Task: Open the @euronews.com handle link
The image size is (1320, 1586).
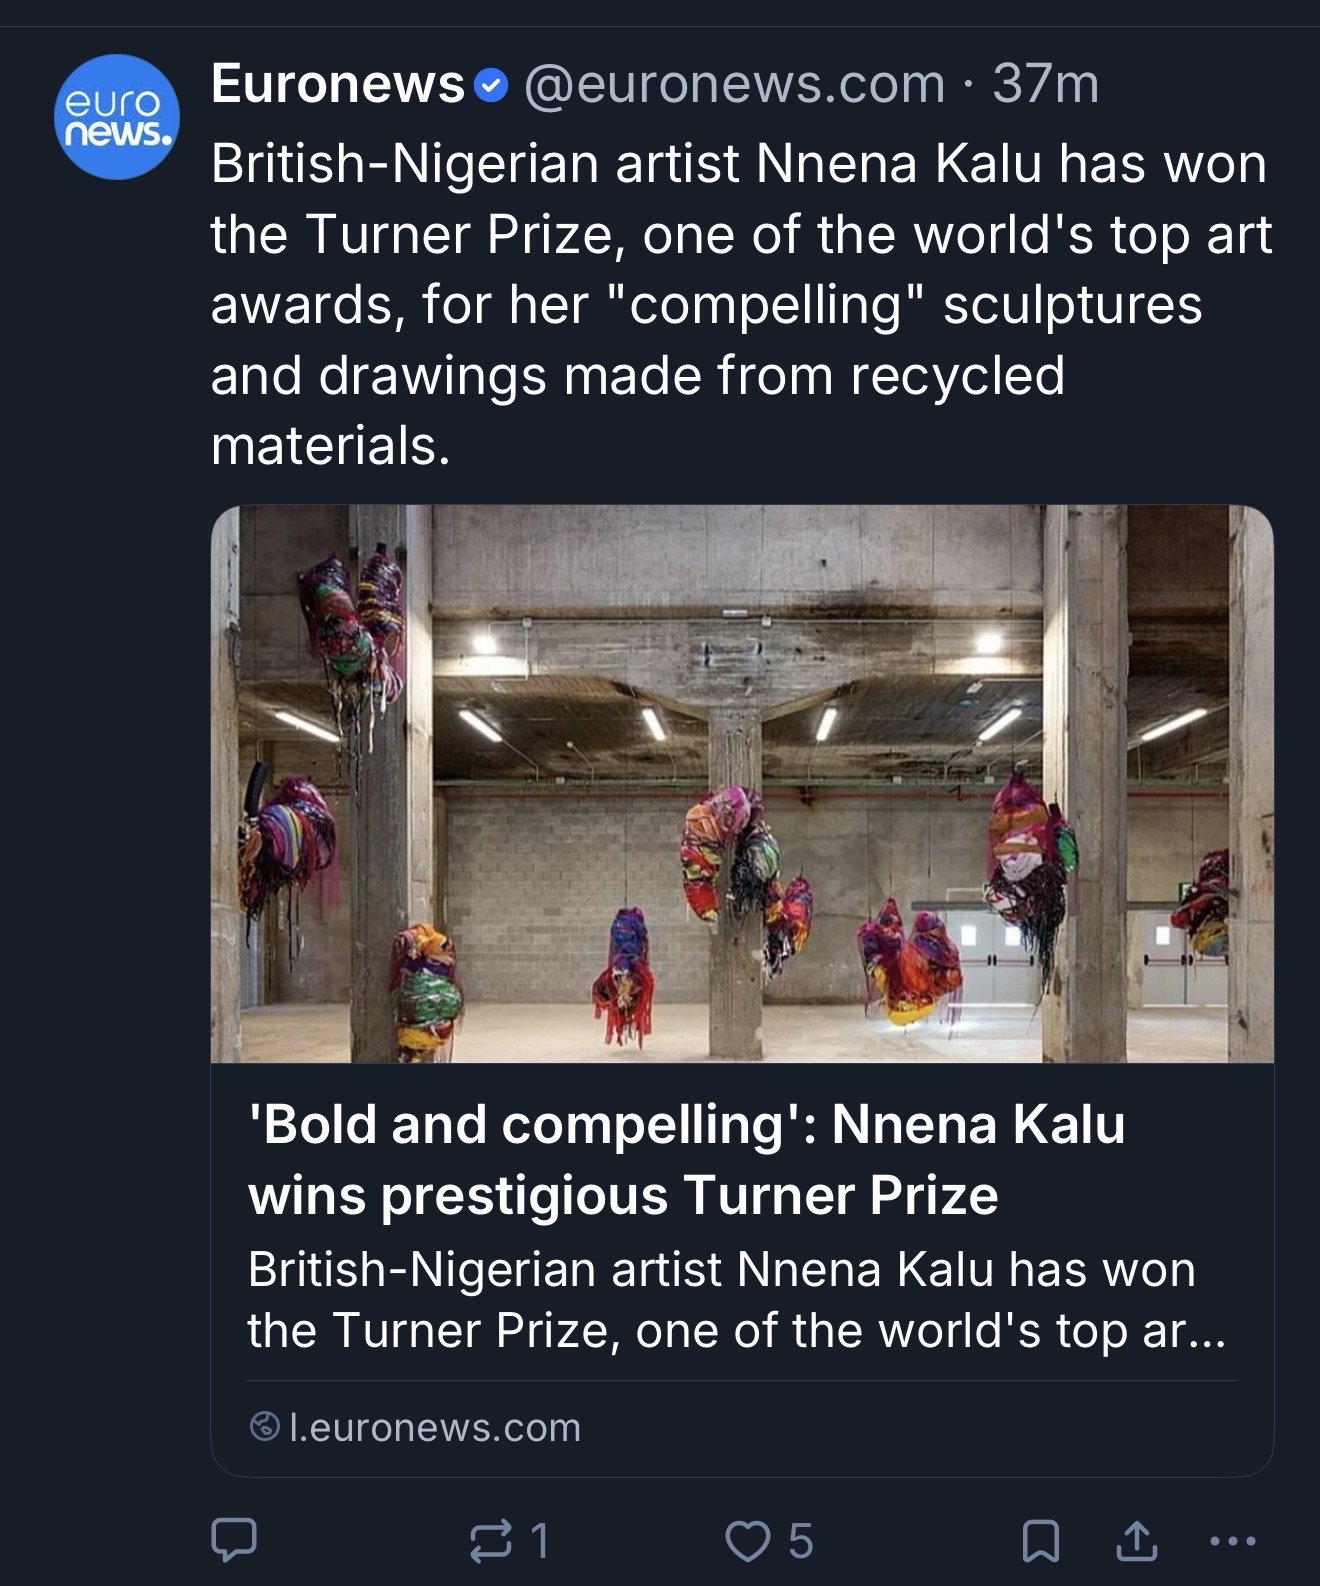Action: pyautogui.click(x=733, y=84)
